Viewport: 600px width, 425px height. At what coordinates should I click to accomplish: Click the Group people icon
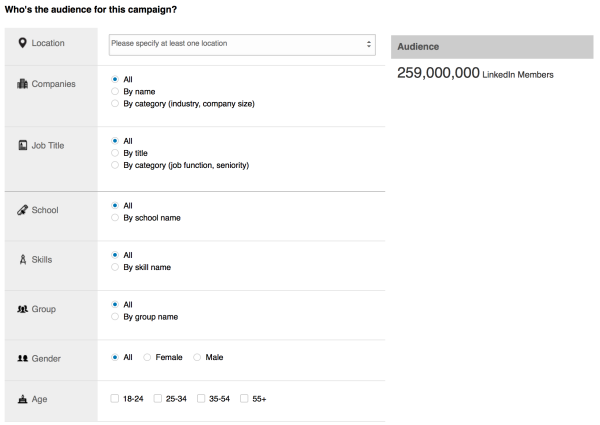tap(23, 309)
